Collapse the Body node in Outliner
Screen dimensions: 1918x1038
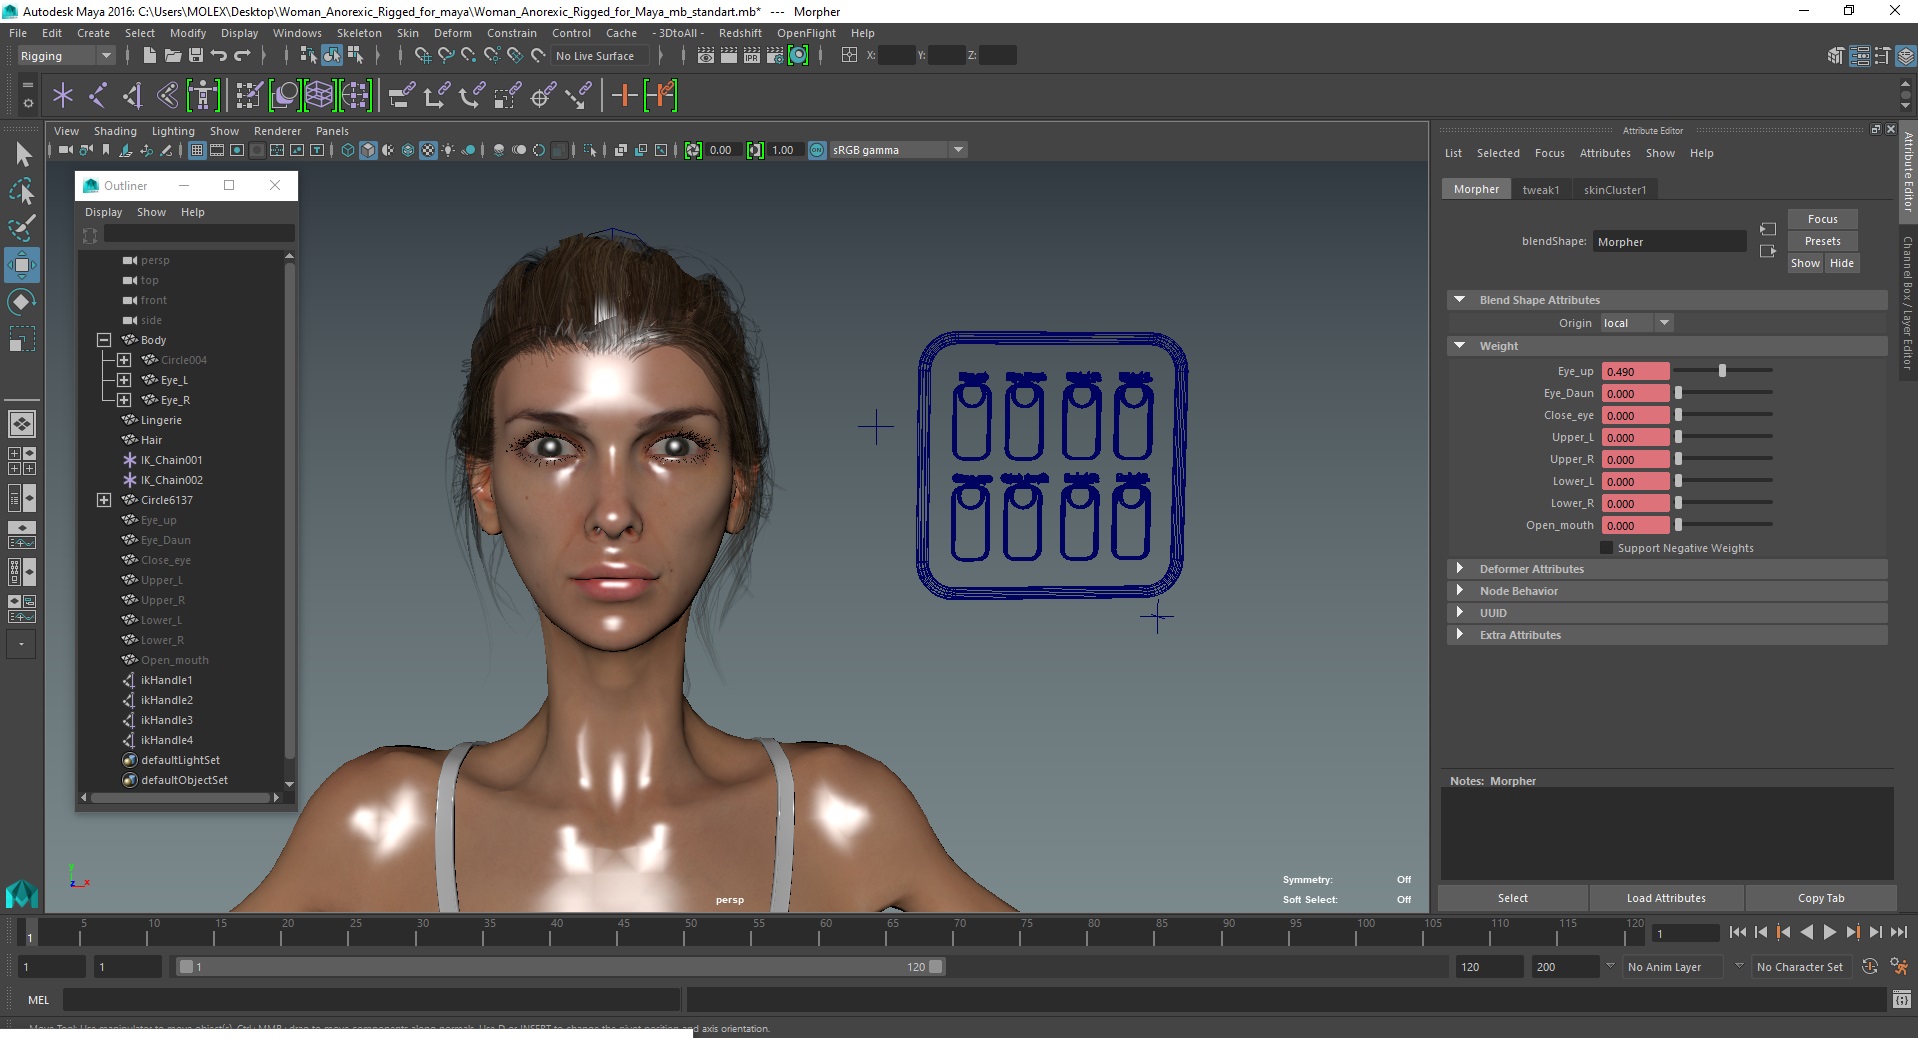click(104, 340)
